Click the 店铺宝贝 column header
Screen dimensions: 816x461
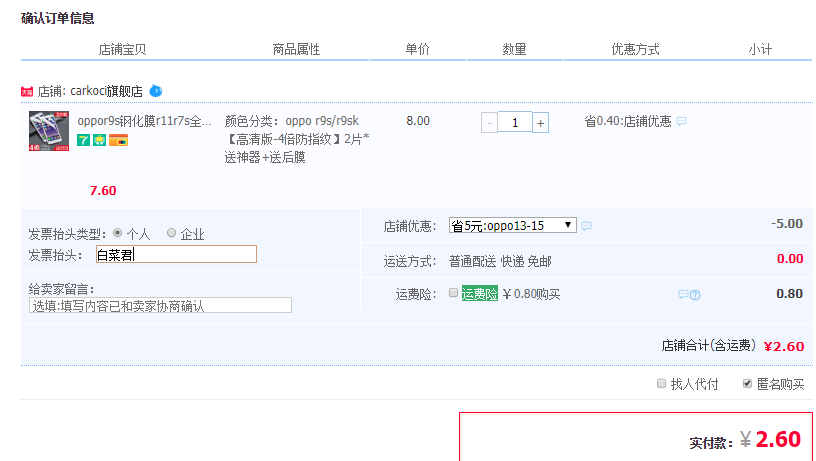coord(122,49)
